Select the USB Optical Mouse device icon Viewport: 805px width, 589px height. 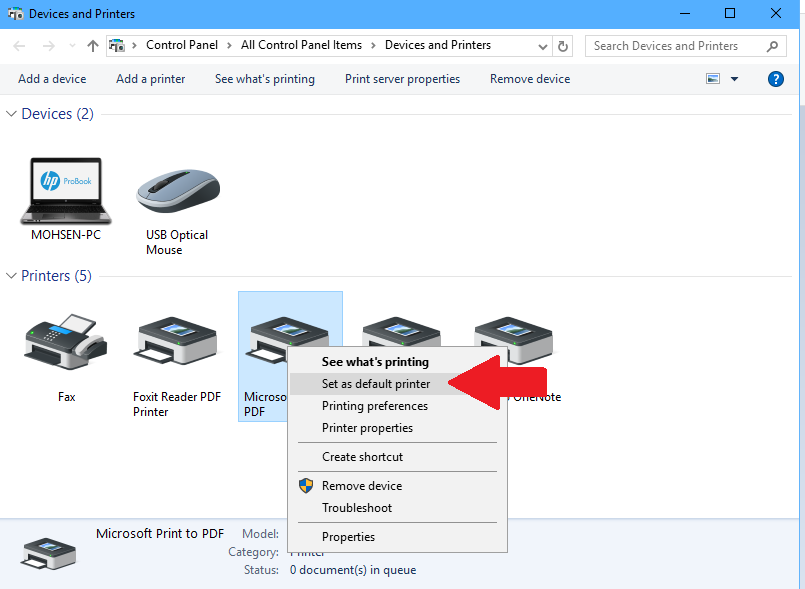[x=178, y=191]
